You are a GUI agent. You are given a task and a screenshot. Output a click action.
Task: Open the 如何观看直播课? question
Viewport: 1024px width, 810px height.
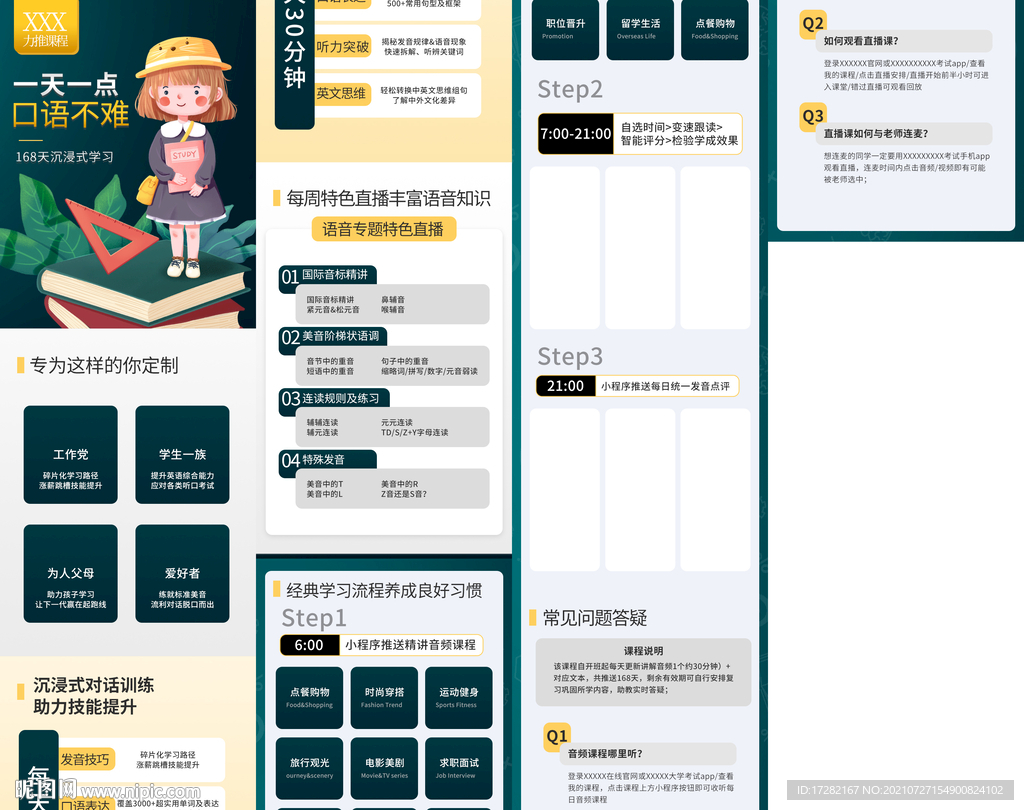pos(904,41)
